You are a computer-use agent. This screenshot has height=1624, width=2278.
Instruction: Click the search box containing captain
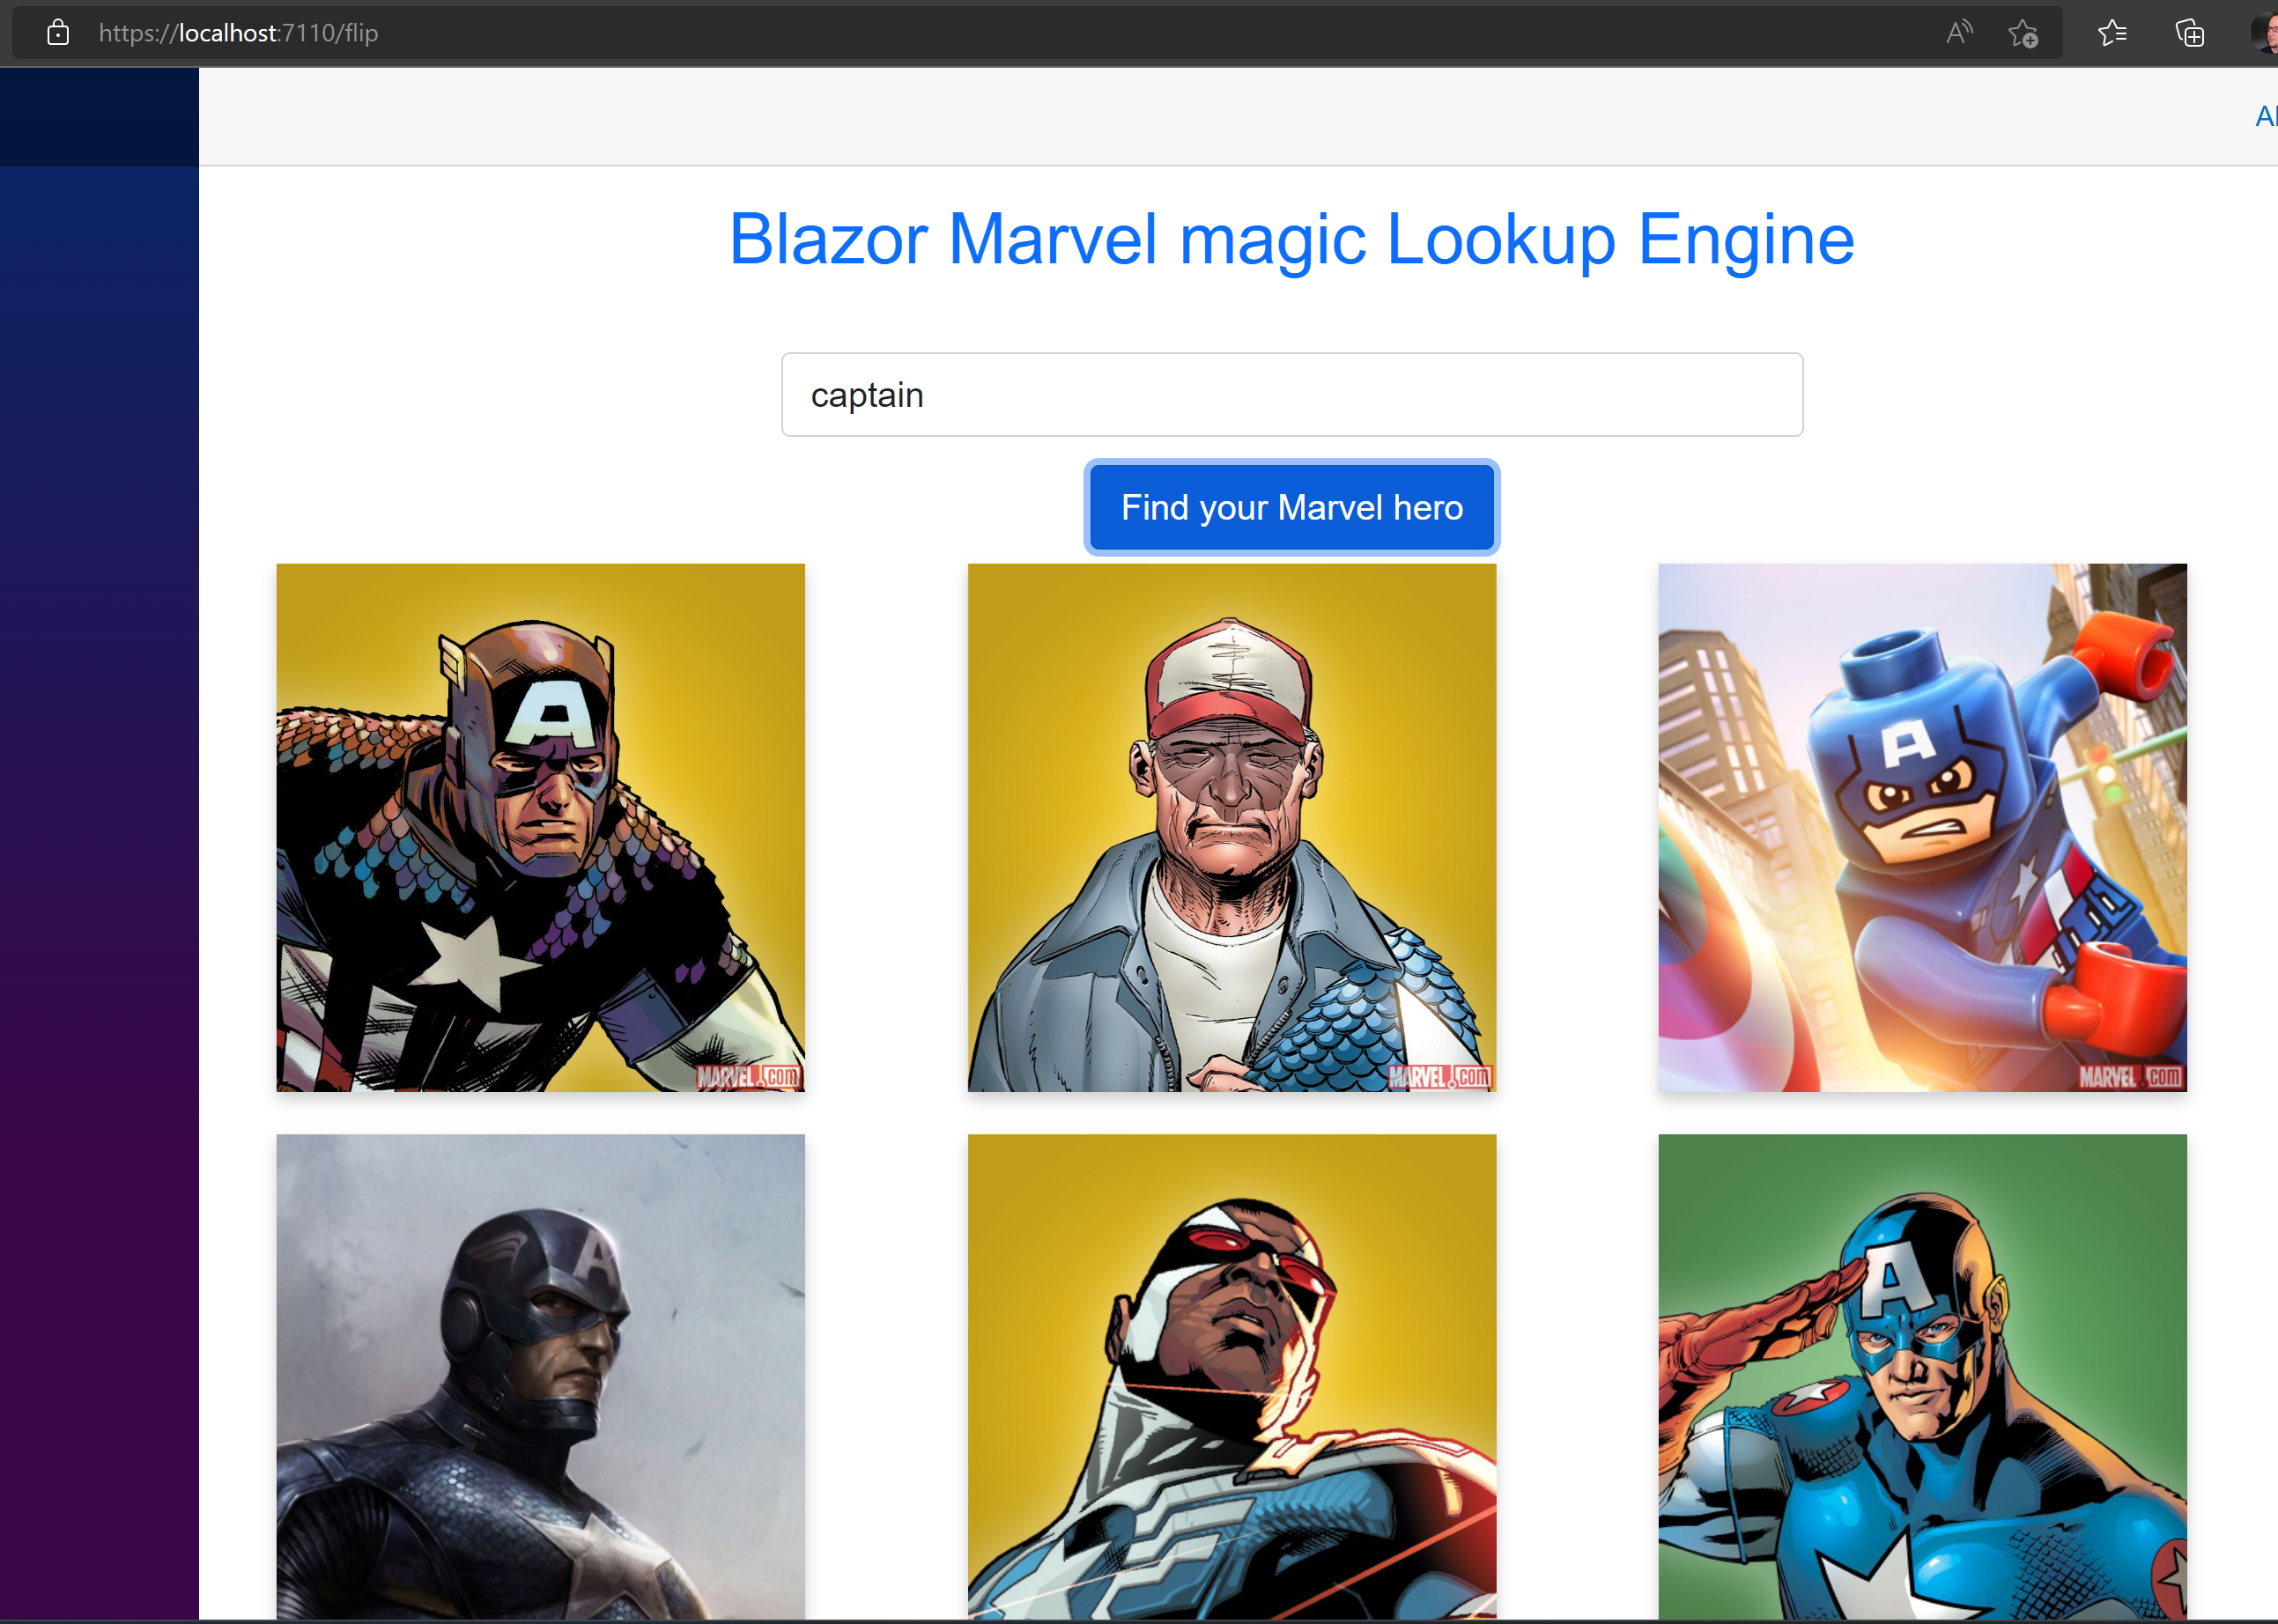click(x=1291, y=394)
